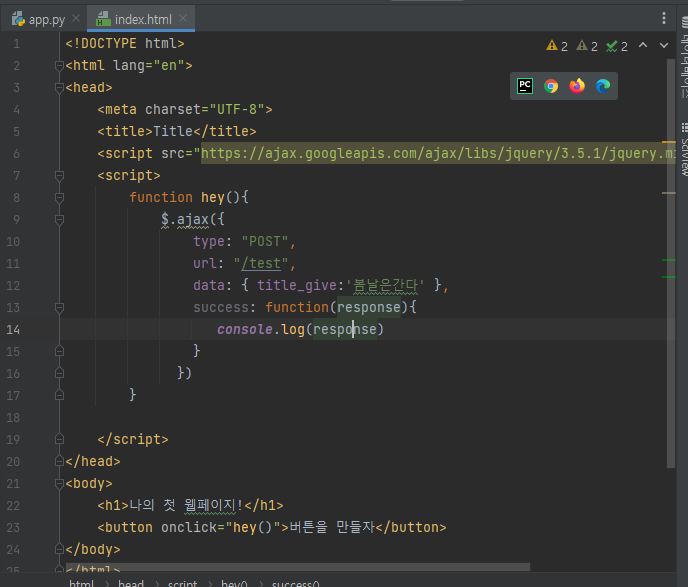Select html in the breadcrumb bar

[x=82, y=583]
